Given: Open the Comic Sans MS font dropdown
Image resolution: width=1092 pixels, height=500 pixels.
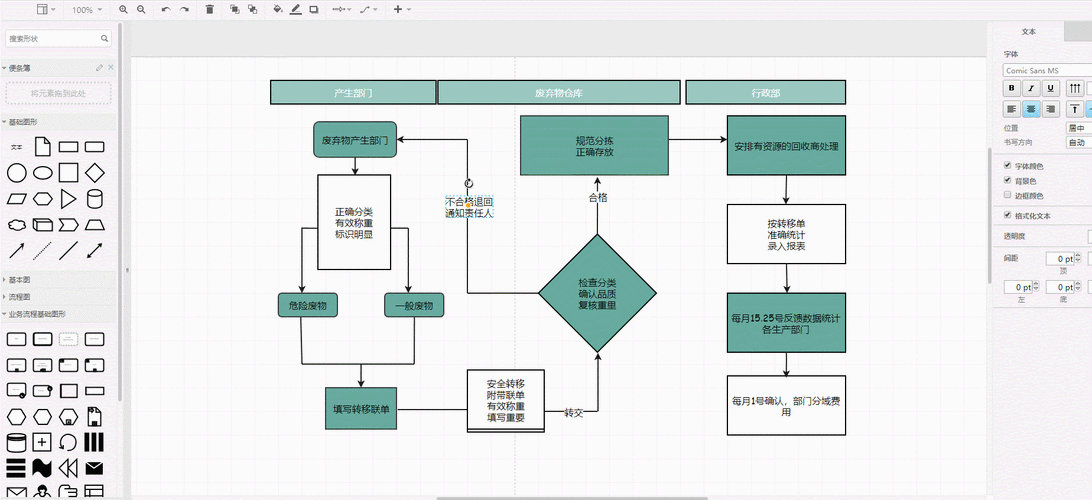Looking at the screenshot, I should (1046, 70).
